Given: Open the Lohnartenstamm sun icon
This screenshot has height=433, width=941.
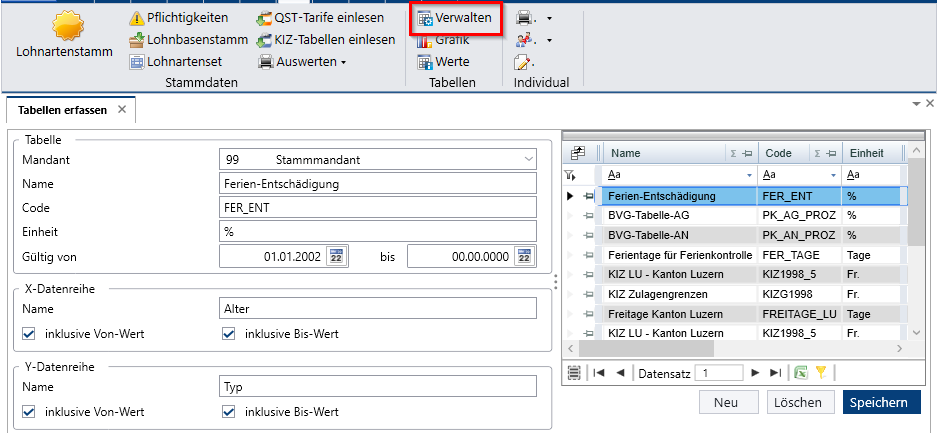Looking at the screenshot, I should pyautogui.click(x=68, y=26).
